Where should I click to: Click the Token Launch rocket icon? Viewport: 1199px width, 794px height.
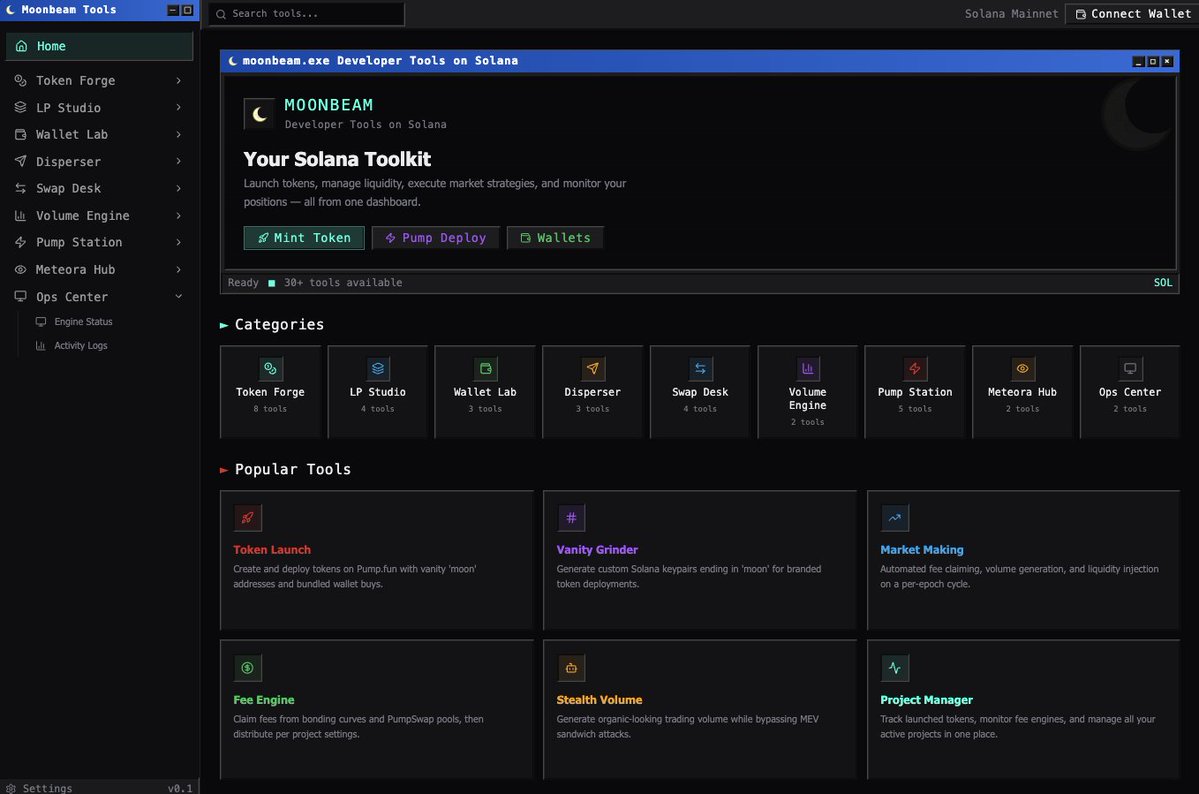pyautogui.click(x=247, y=517)
